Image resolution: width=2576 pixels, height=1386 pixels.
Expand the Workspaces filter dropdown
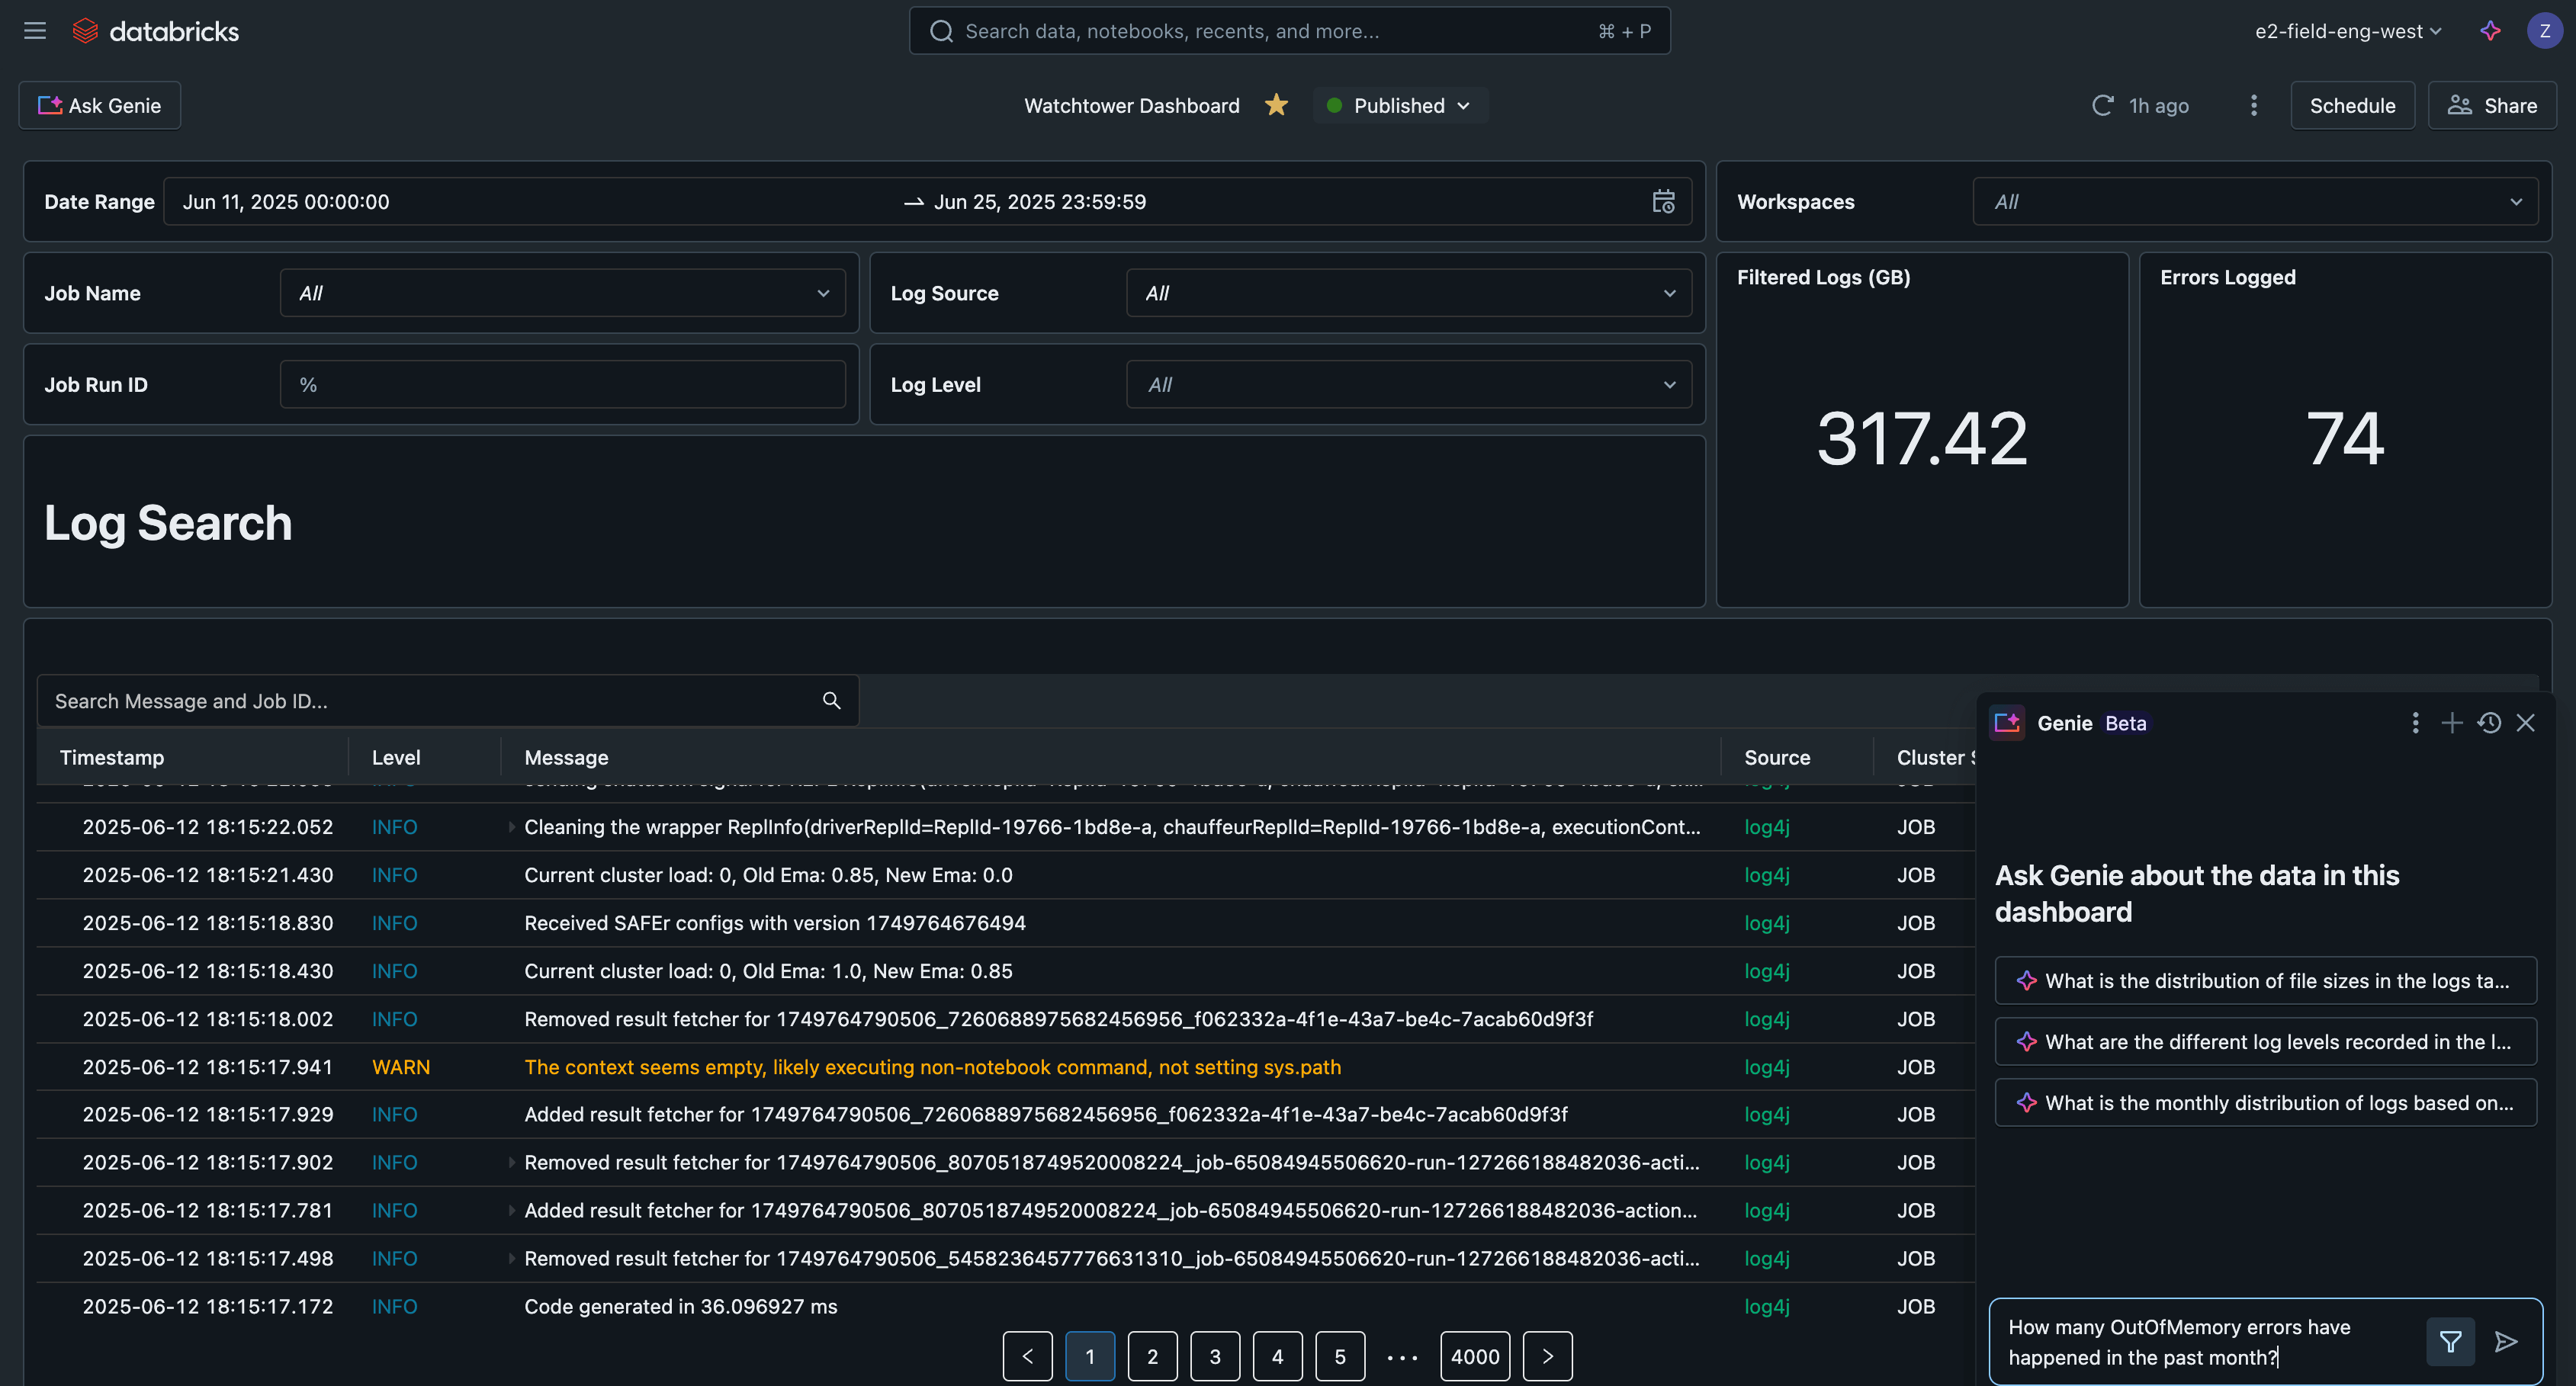coord(2254,202)
